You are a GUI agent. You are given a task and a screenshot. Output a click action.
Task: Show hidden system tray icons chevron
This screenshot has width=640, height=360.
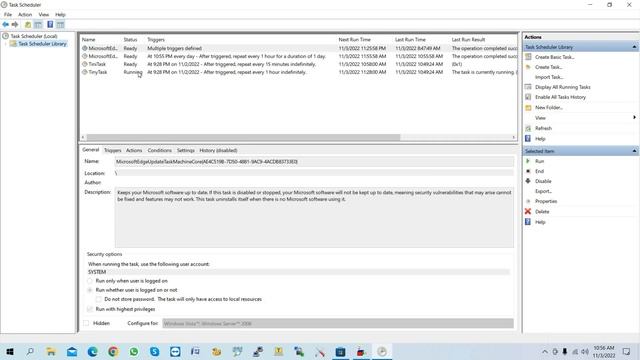point(545,351)
